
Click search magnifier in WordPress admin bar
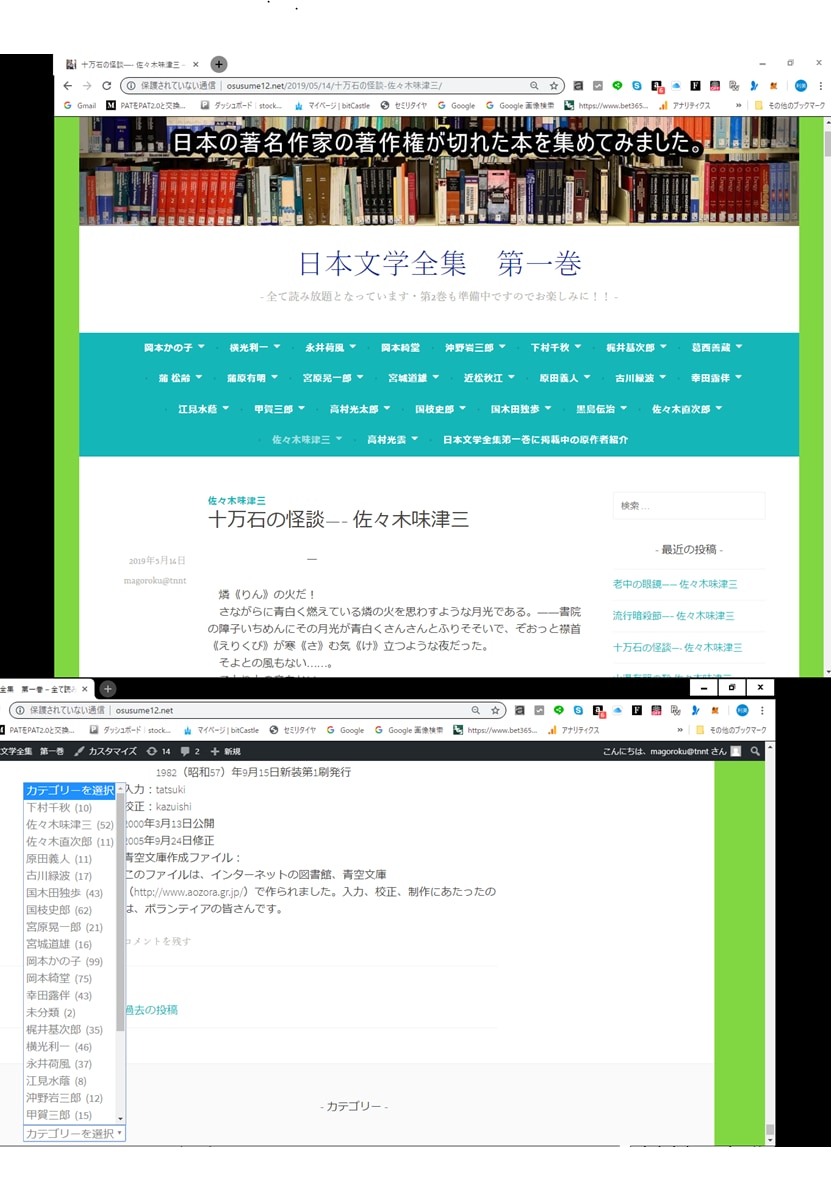(x=755, y=751)
